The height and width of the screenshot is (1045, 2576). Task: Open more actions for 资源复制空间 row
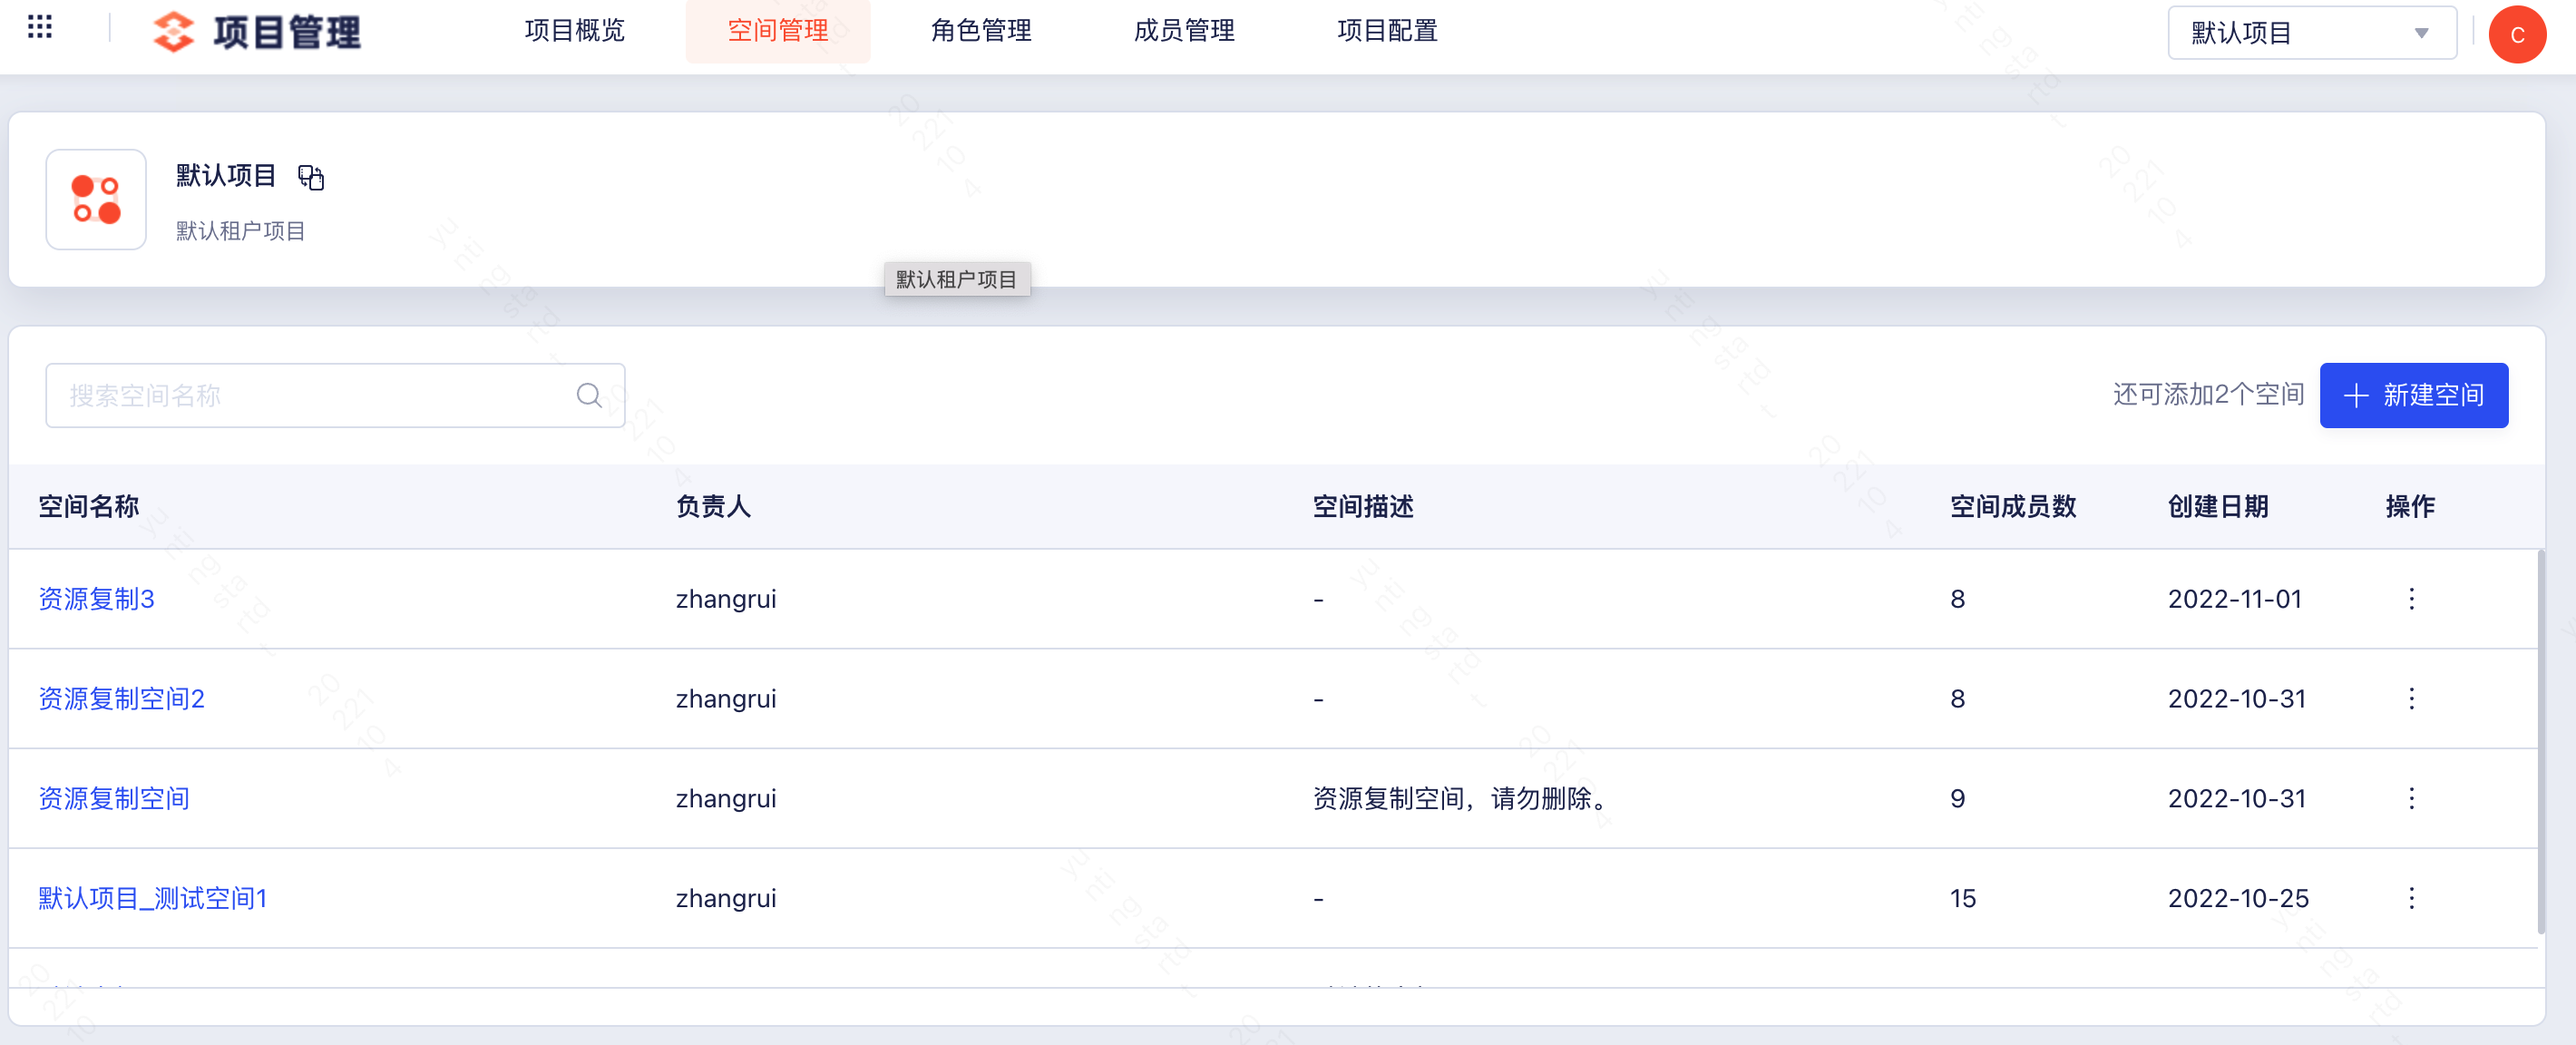(2411, 798)
